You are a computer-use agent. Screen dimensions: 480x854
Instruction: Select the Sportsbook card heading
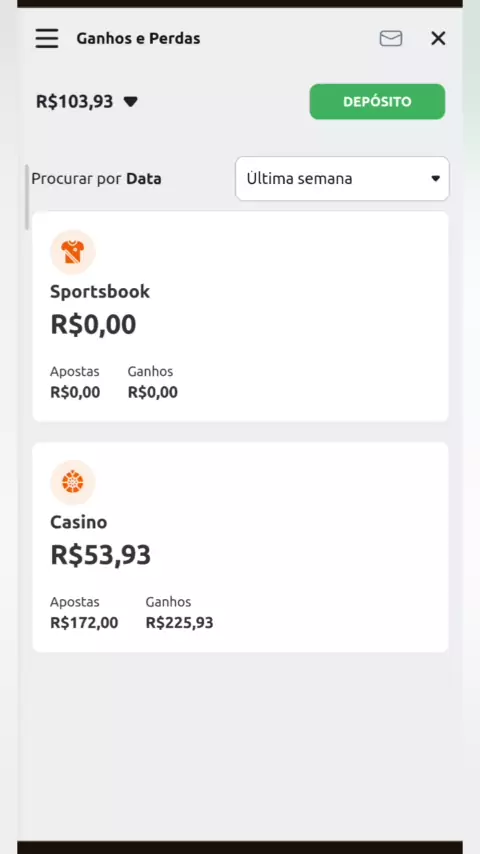[x=100, y=291]
